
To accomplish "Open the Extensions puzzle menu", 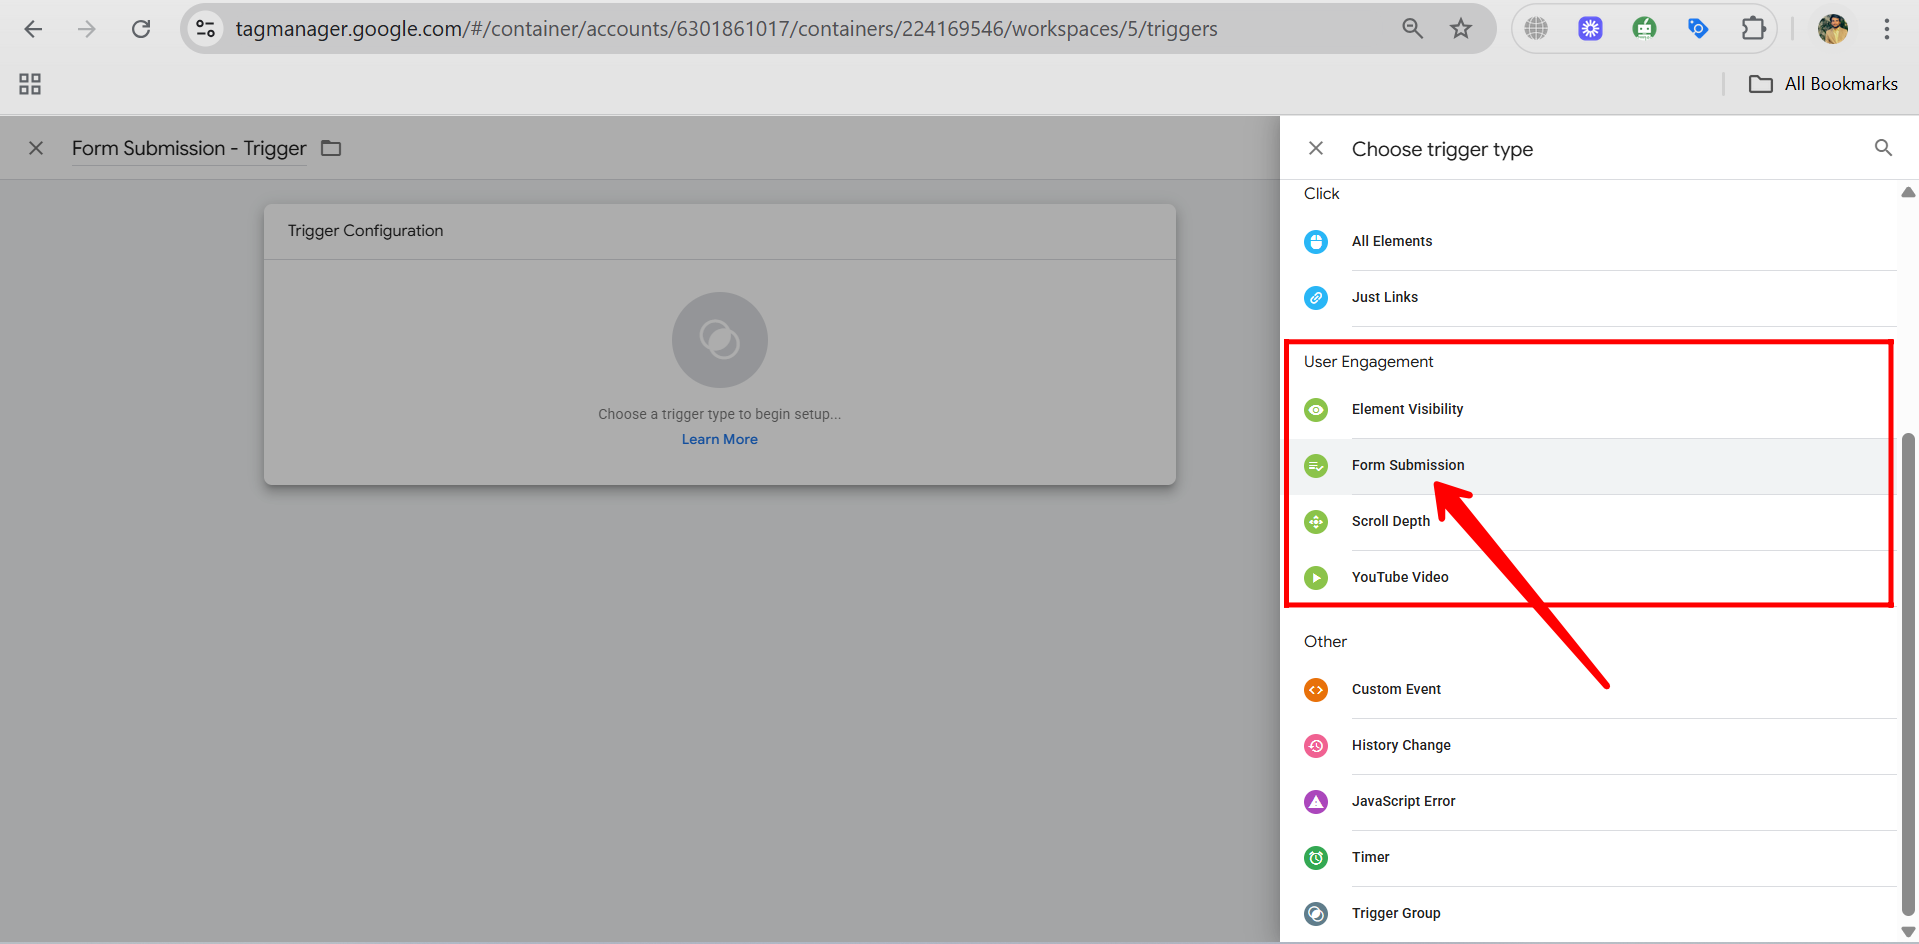I will [1753, 29].
